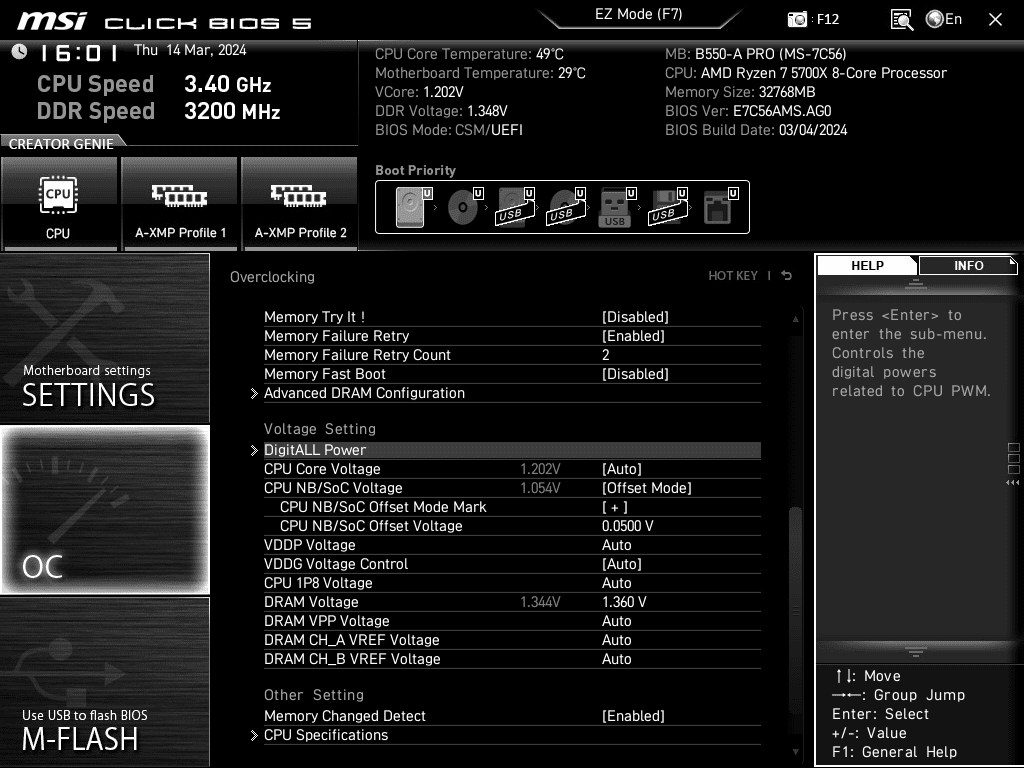Open CPU Core Voltage Auto dropdown
1024x768 pixels.
[622, 469]
